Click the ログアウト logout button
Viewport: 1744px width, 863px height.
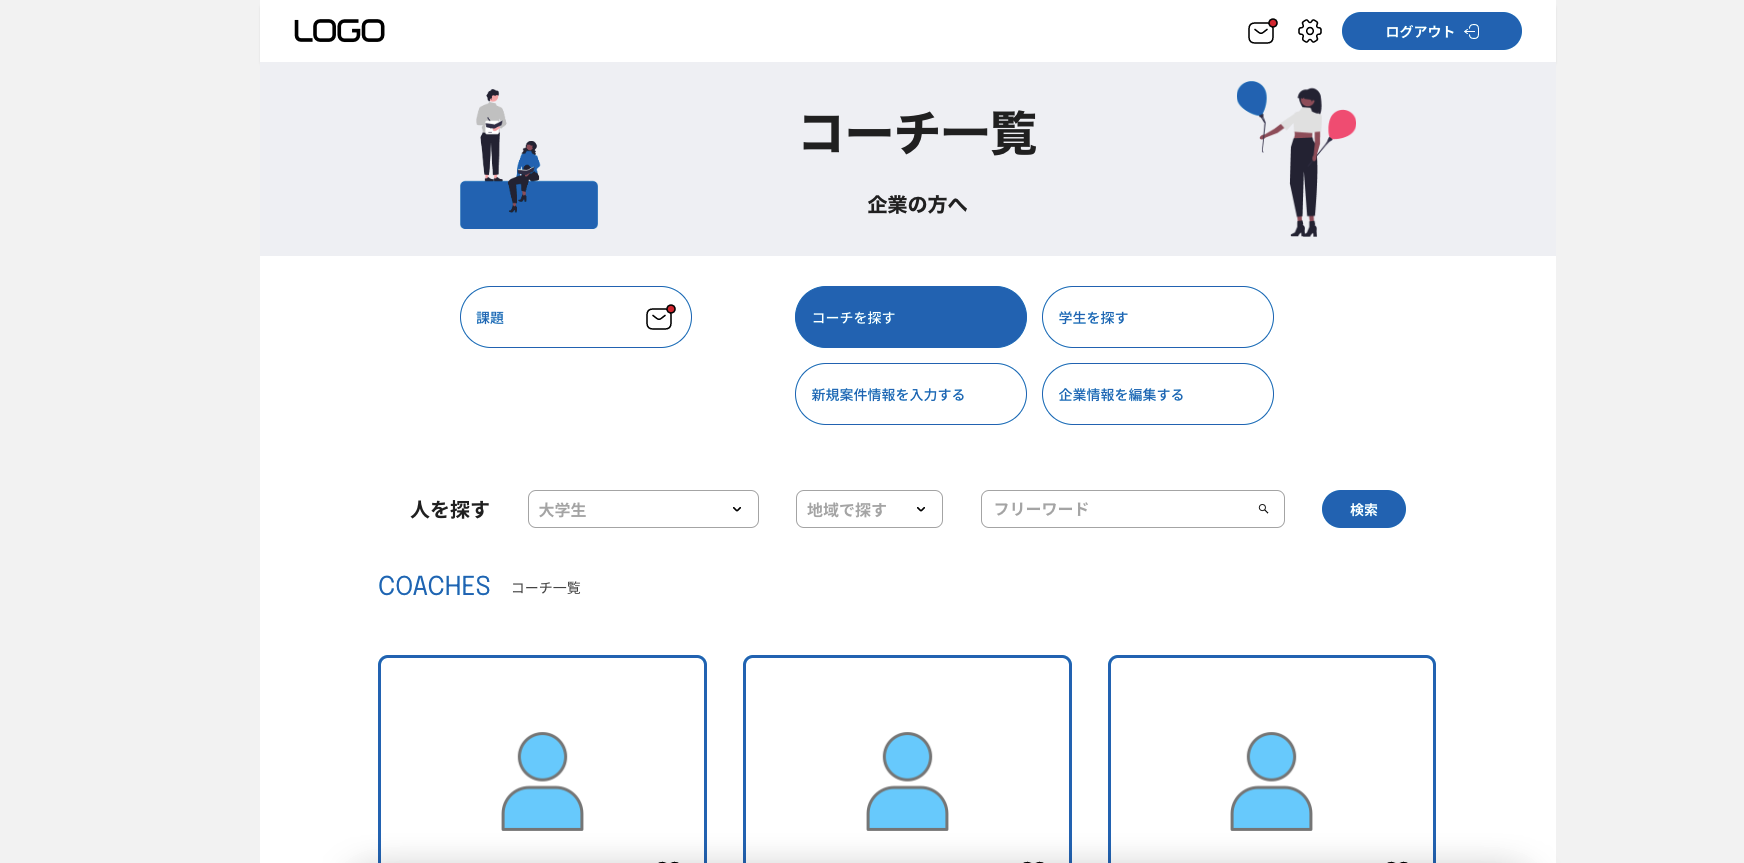1432,31
